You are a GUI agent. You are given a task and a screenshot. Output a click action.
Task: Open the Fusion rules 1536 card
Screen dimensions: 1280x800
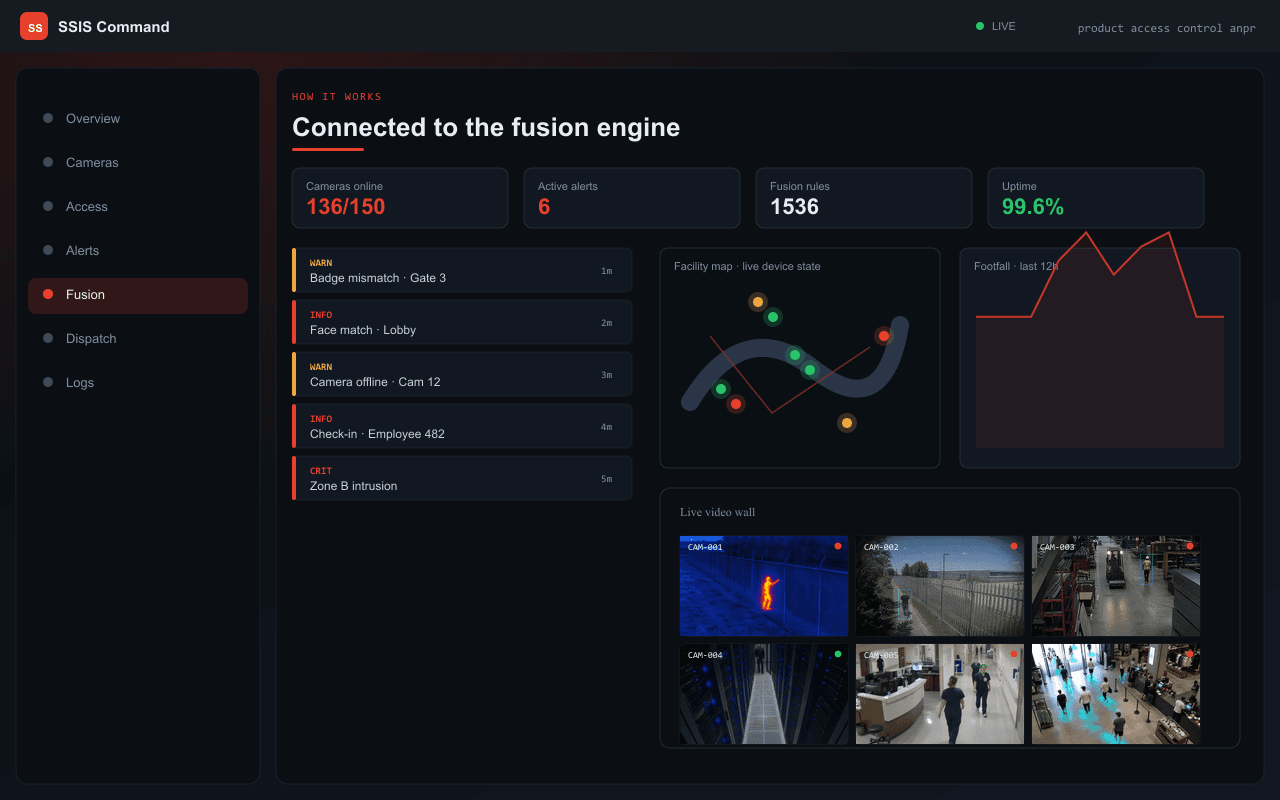click(x=864, y=198)
